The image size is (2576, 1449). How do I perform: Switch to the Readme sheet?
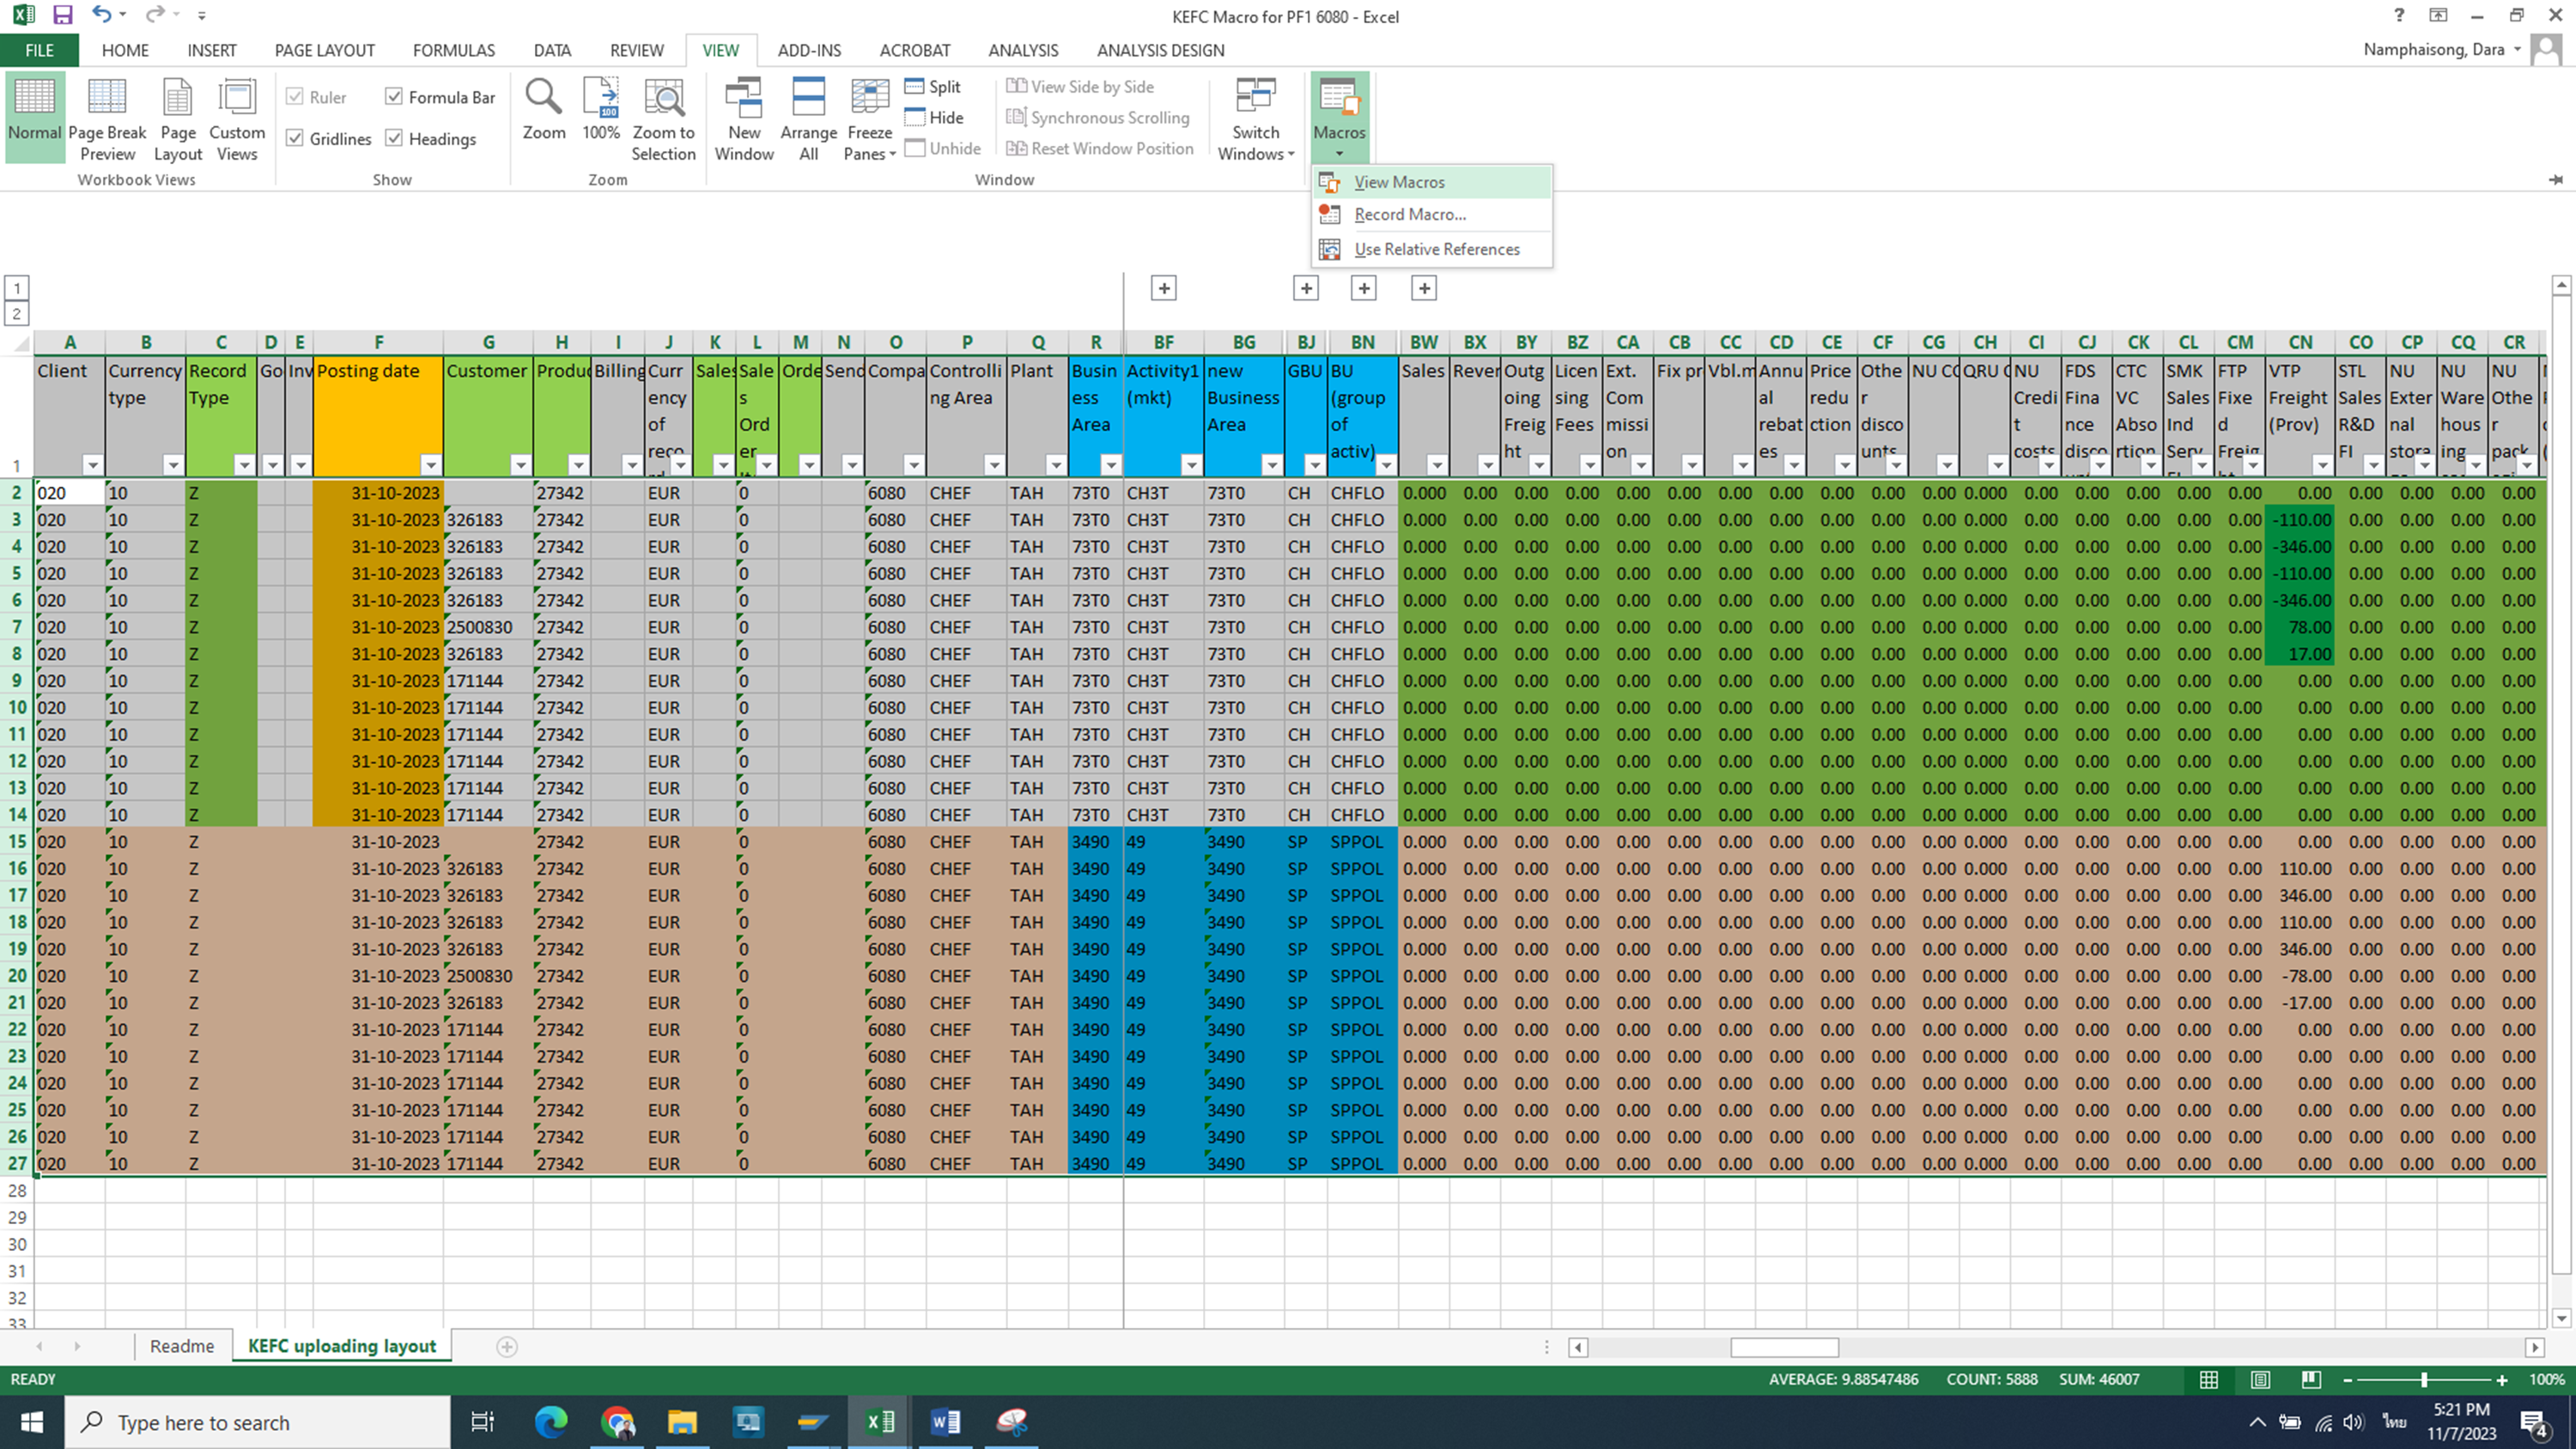[181, 1346]
